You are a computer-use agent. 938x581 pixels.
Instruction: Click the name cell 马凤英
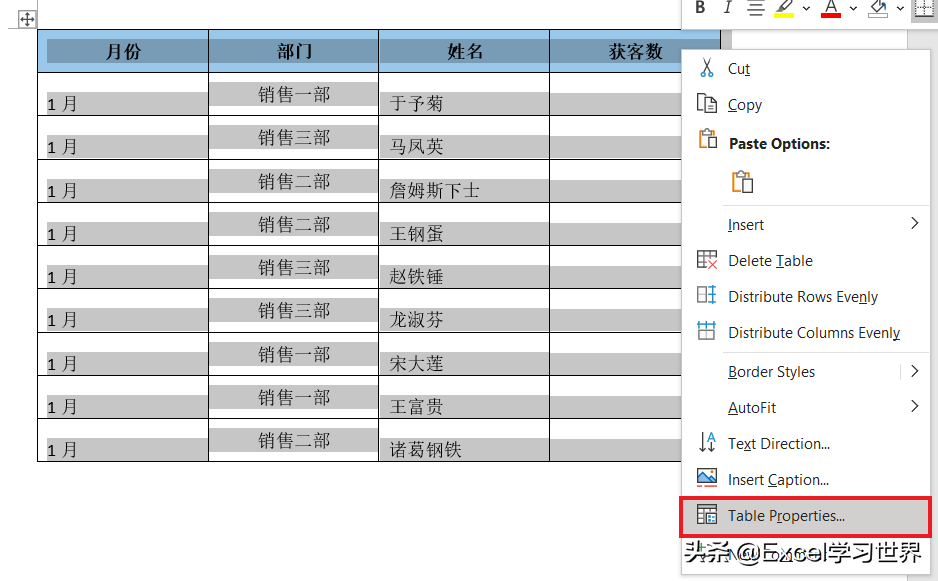click(x=464, y=138)
